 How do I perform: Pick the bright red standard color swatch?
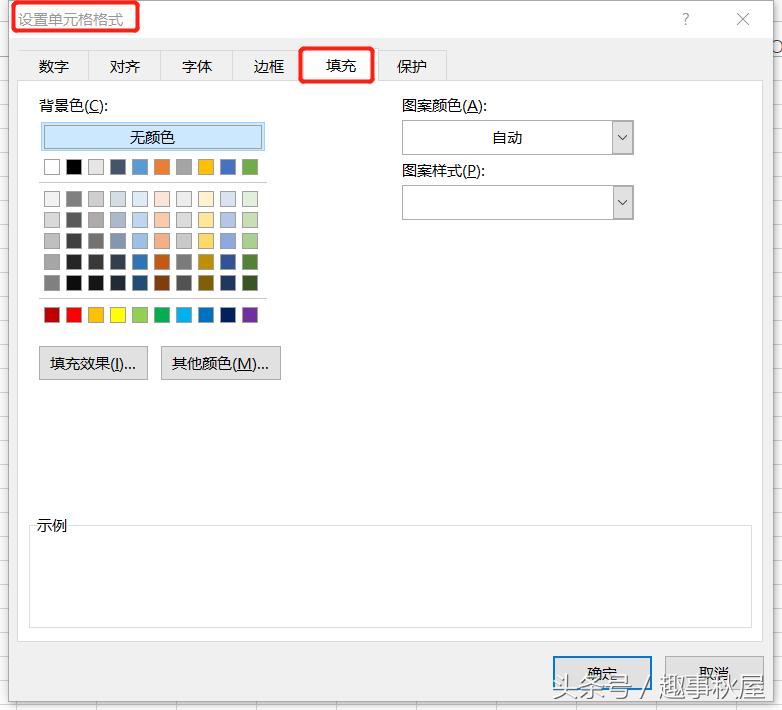coord(74,315)
